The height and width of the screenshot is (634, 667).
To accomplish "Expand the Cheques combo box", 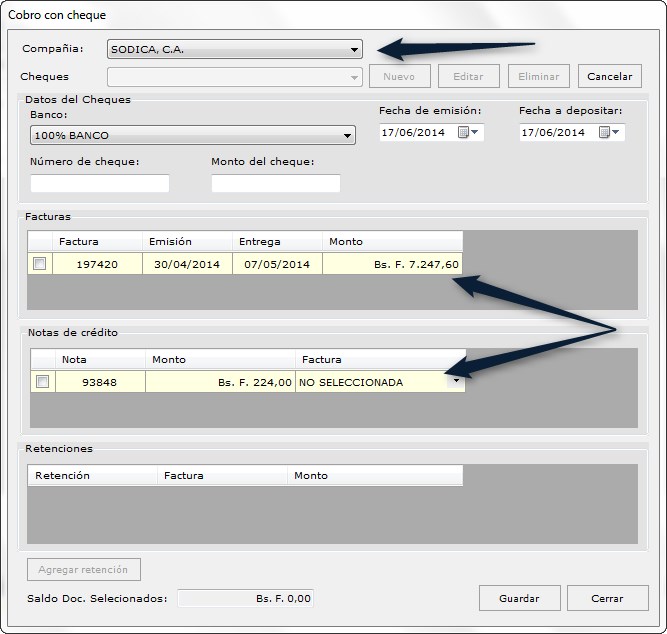I will tap(235, 77).
